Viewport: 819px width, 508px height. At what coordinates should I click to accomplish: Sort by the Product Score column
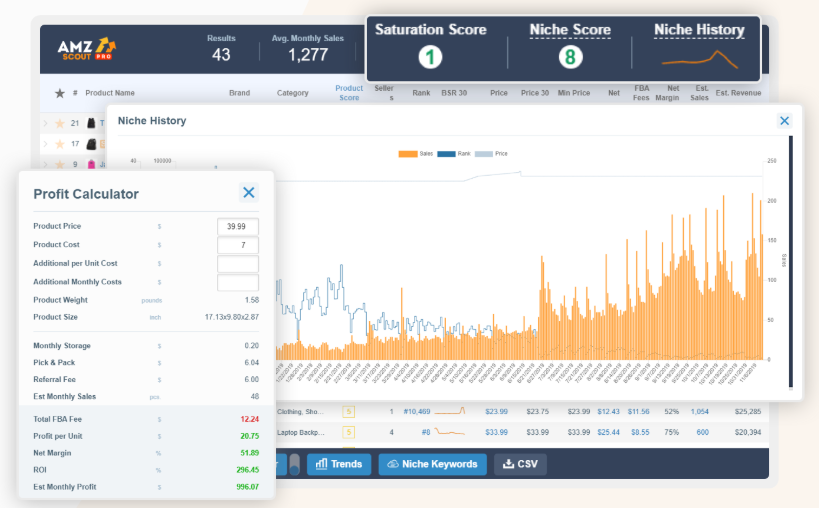point(349,93)
